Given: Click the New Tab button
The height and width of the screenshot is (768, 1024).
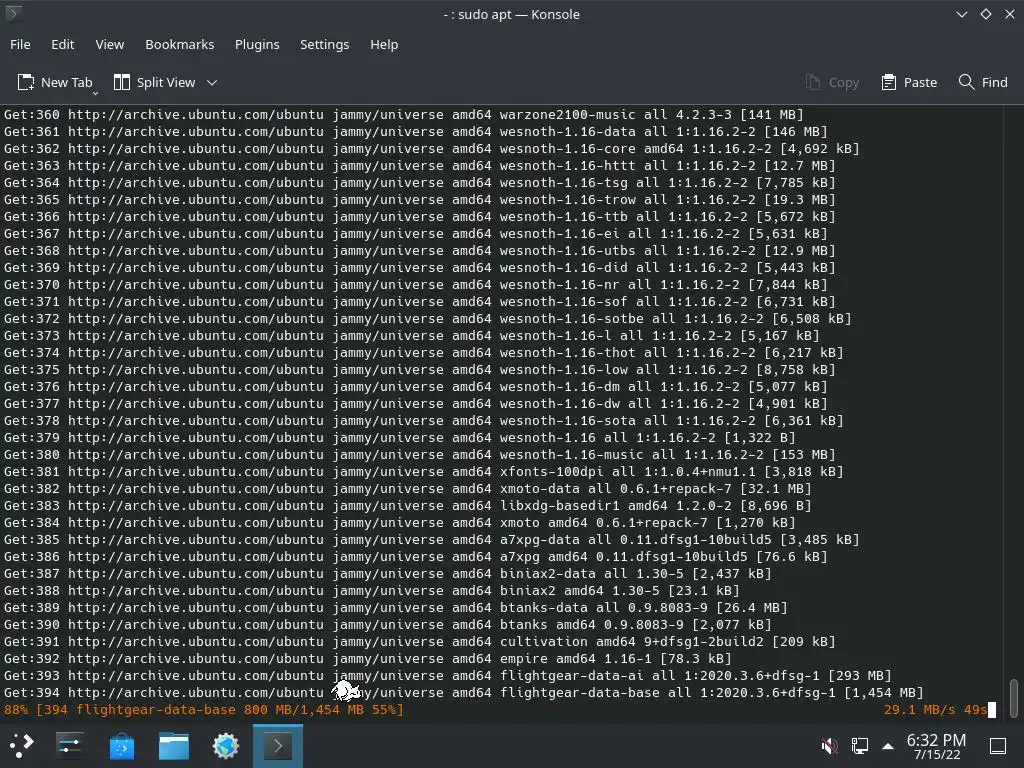Looking at the screenshot, I should 55,82.
